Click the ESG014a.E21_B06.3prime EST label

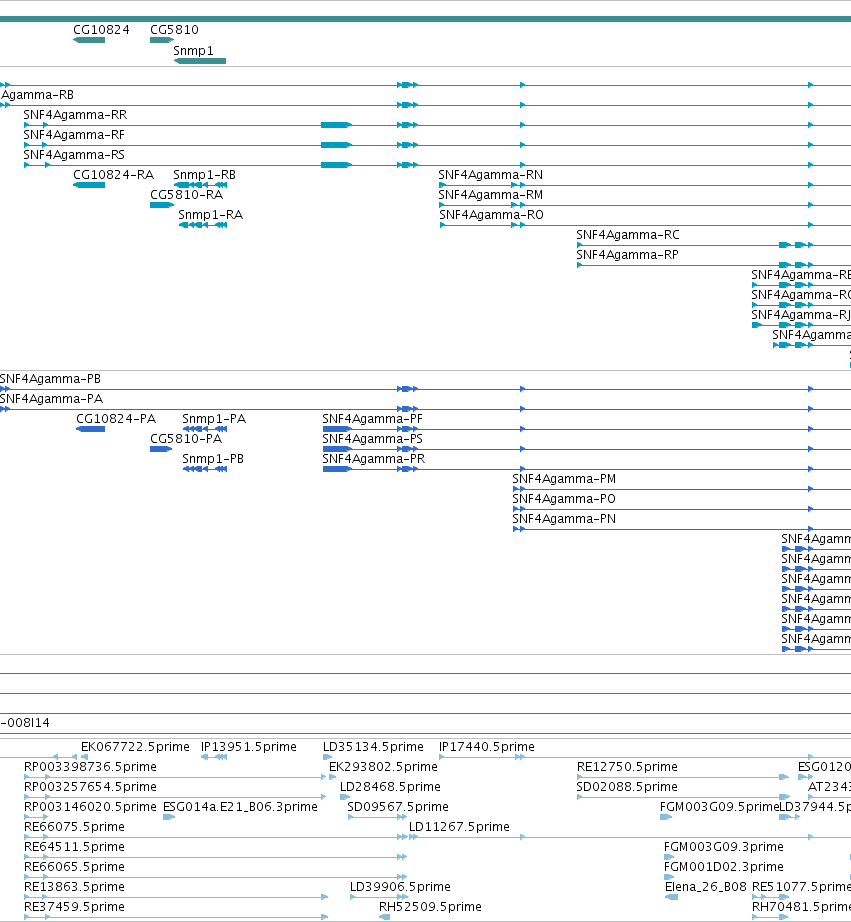pos(241,807)
